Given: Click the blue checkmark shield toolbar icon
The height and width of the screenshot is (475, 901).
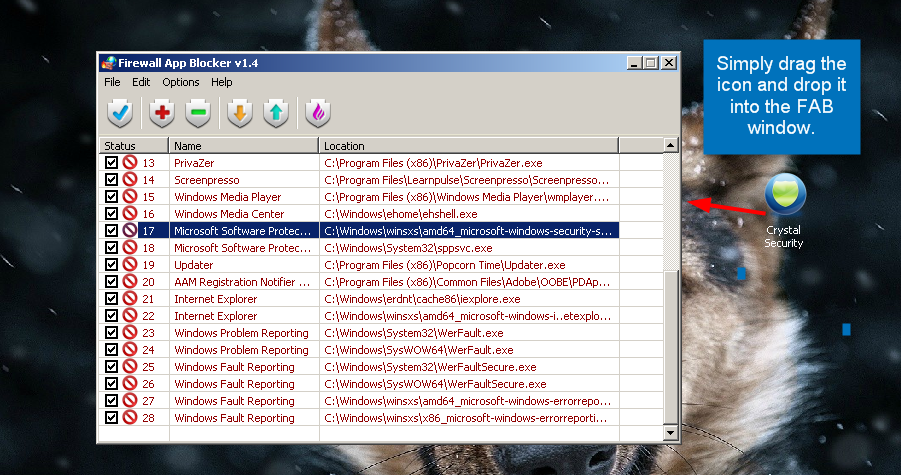Looking at the screenshot, I should (120, 113).
